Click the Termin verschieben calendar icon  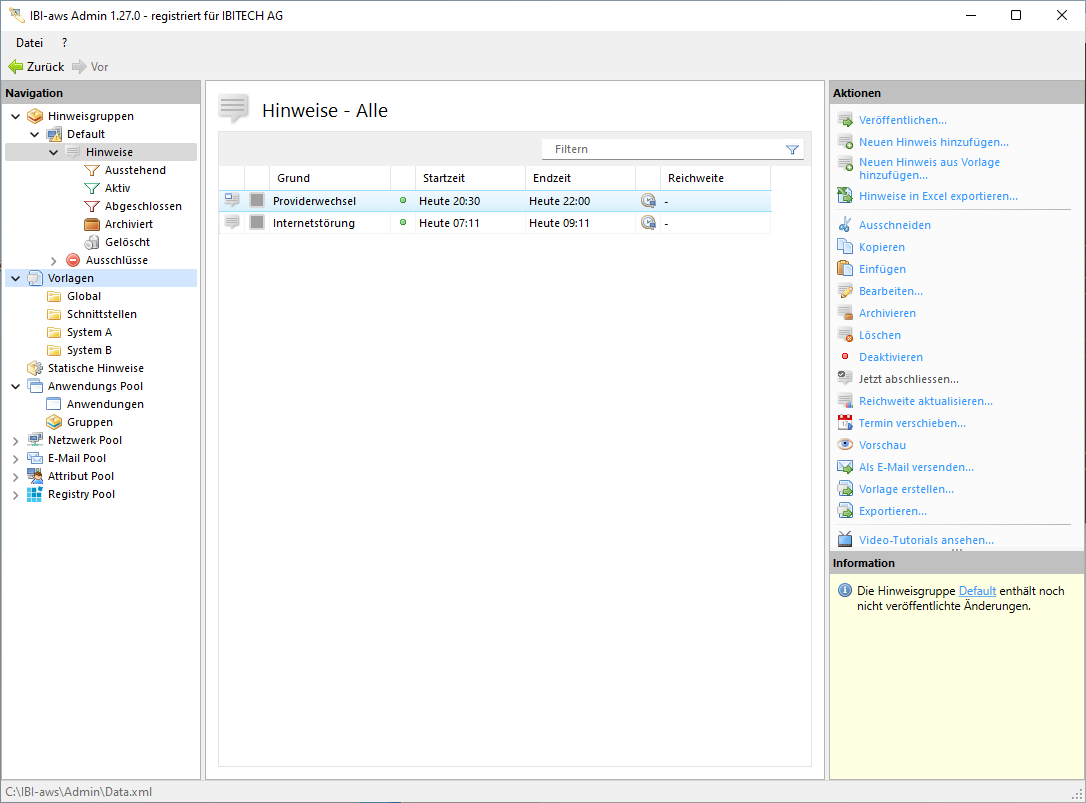(x=845, y=423)
